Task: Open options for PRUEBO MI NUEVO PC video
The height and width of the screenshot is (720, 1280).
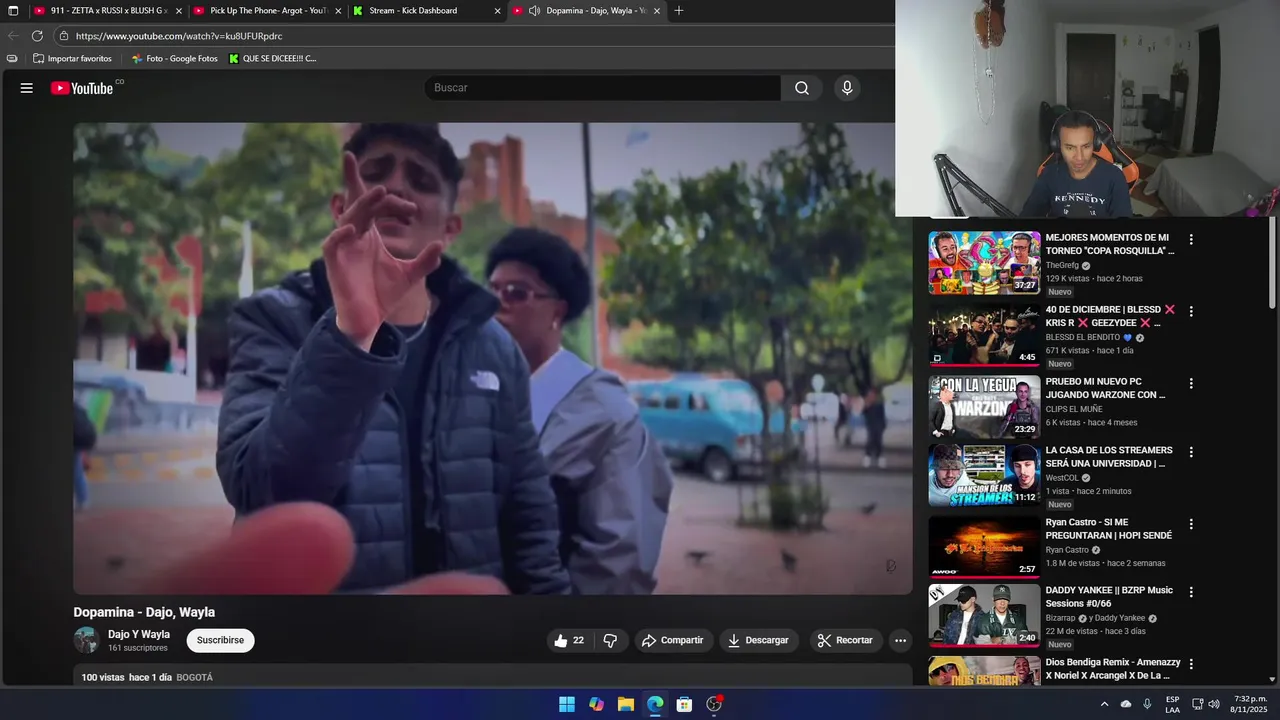Action: 1190,383
